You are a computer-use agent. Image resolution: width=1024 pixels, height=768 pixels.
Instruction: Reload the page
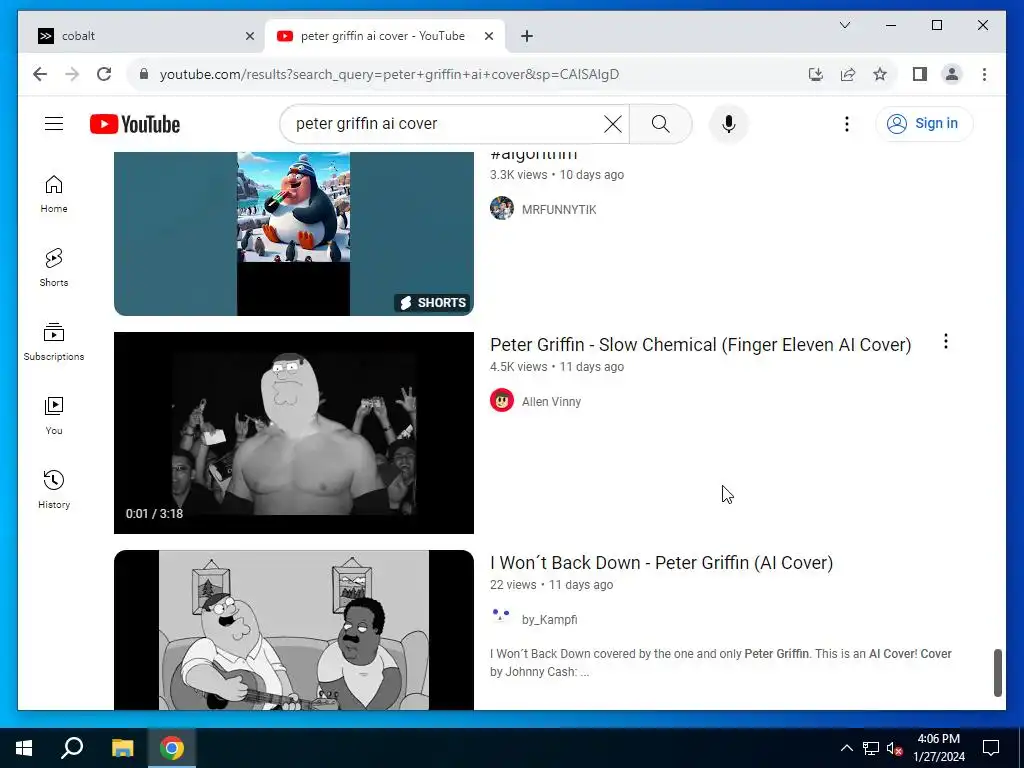104,74
